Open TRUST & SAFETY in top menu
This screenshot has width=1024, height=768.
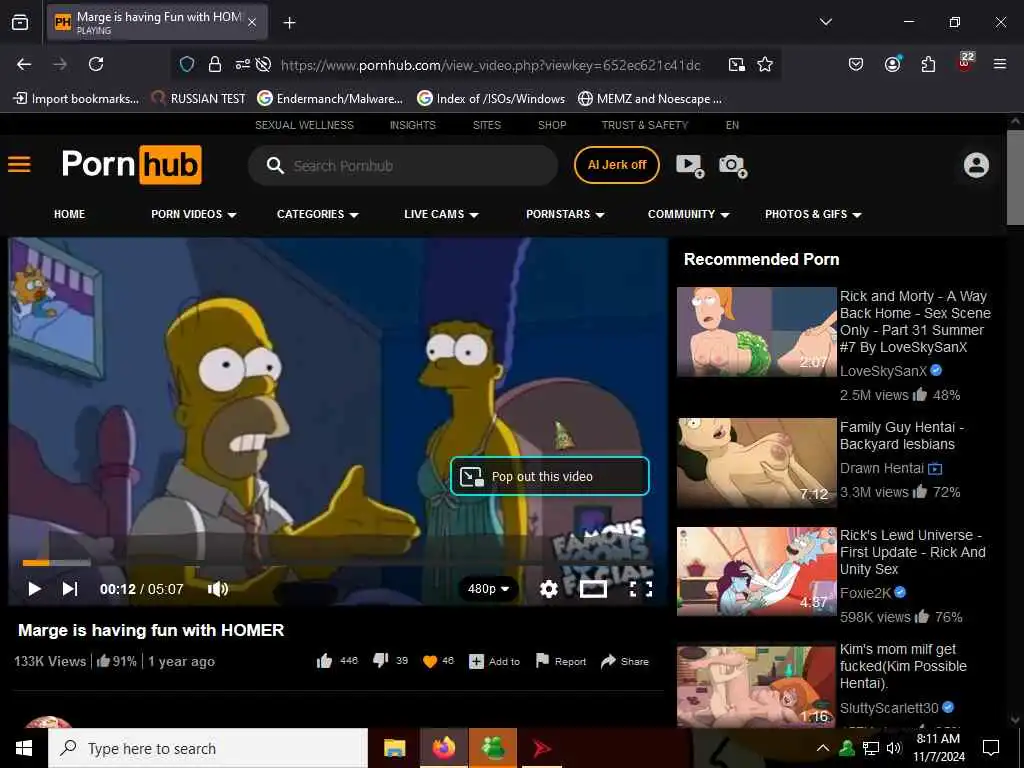click(x=645, y=125)
